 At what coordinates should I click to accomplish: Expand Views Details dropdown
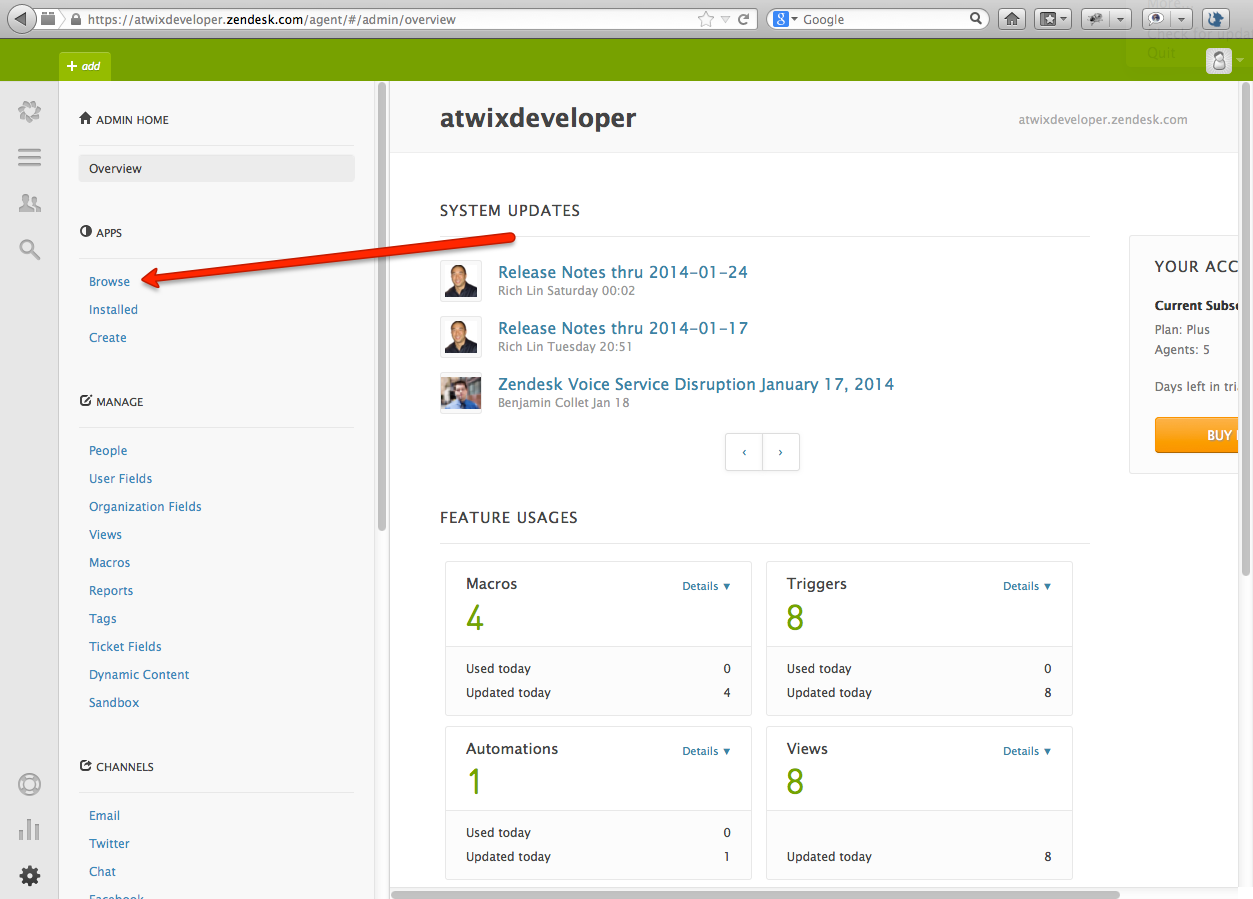(1027, 751)
